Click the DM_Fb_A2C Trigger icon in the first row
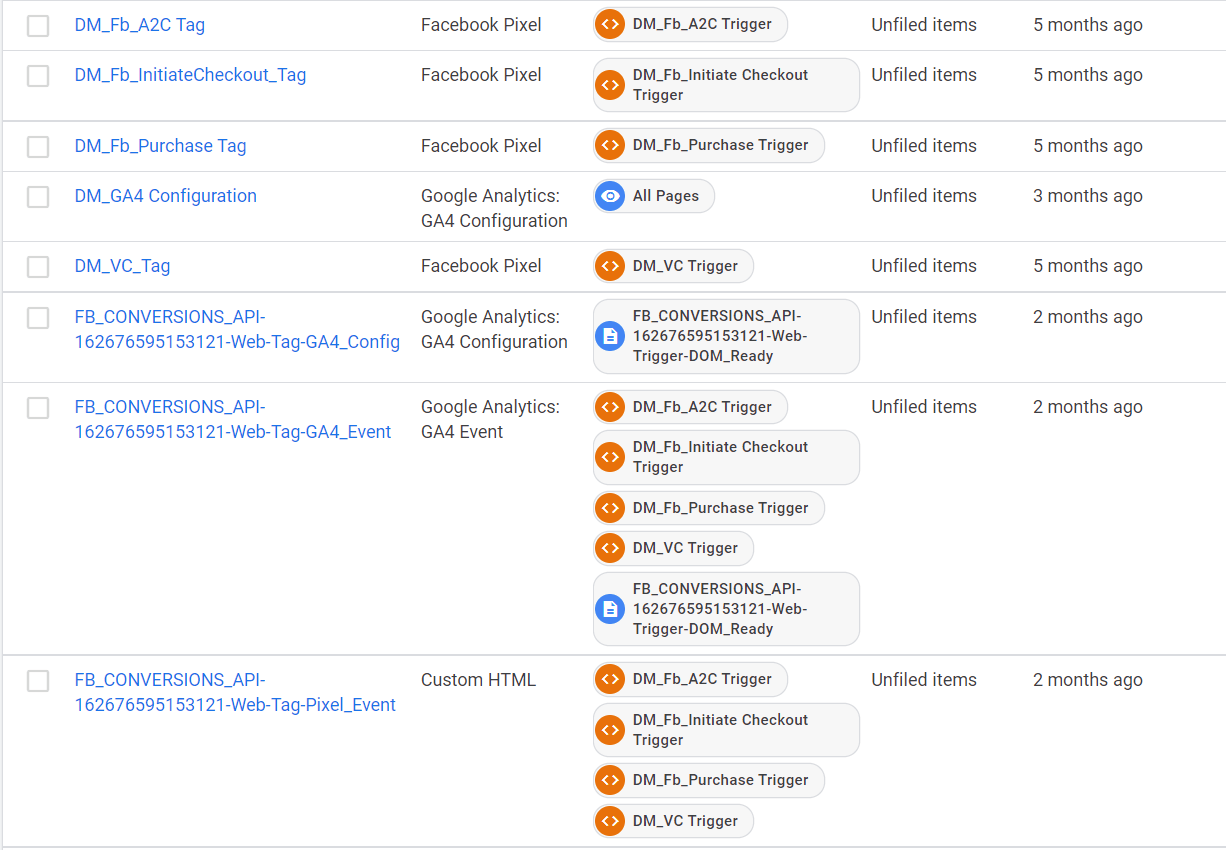 click(x=610, y=24)
